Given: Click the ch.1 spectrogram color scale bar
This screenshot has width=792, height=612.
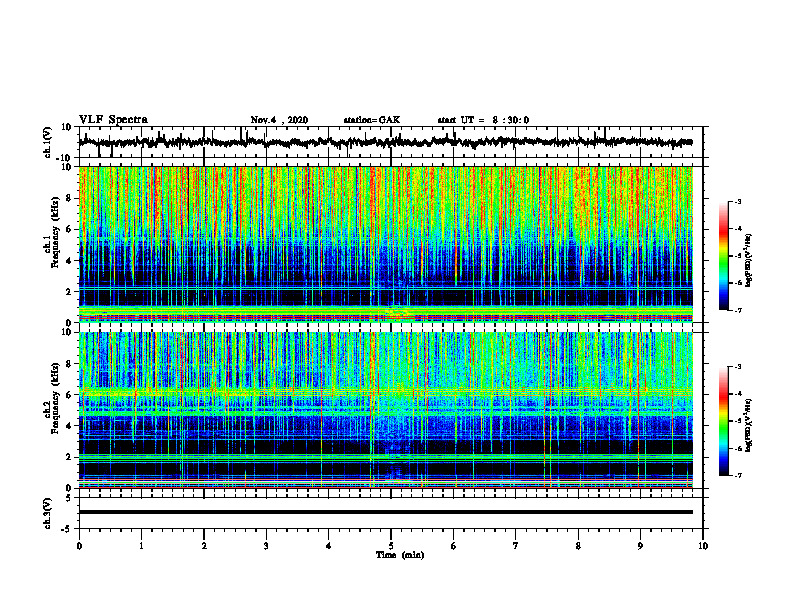Looking at the screenshot, I should pos(723,256).
